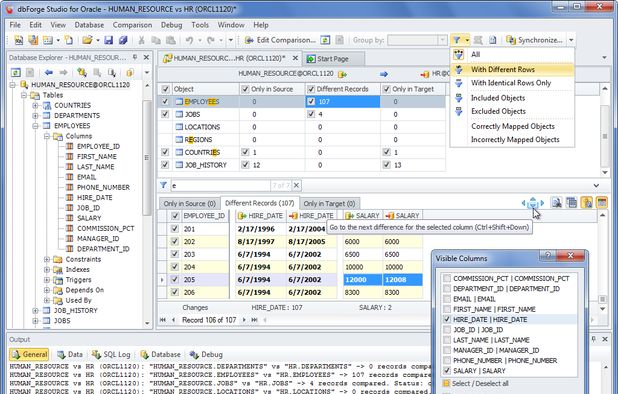Clear the object filter text with X
Image resolution: width=618 pixels, height=394 pixels.
[296, 185]
